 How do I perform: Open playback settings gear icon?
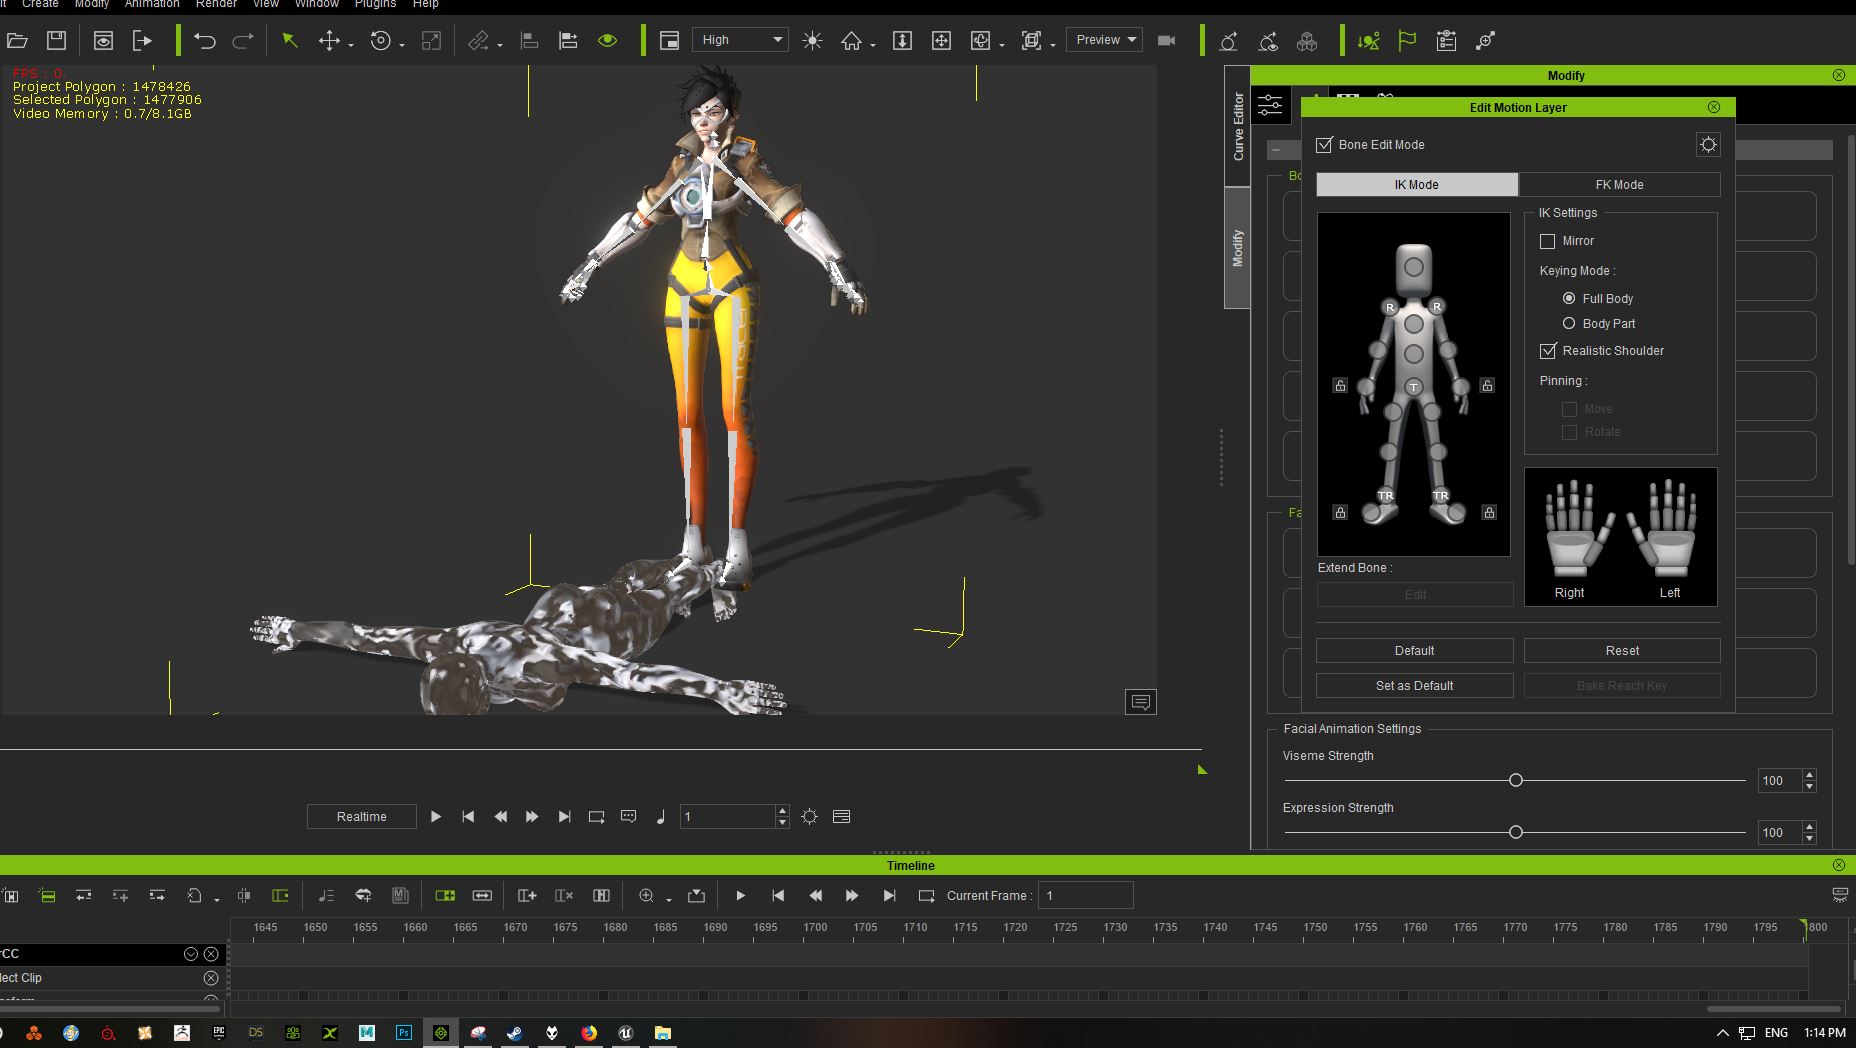coord(809,817)
